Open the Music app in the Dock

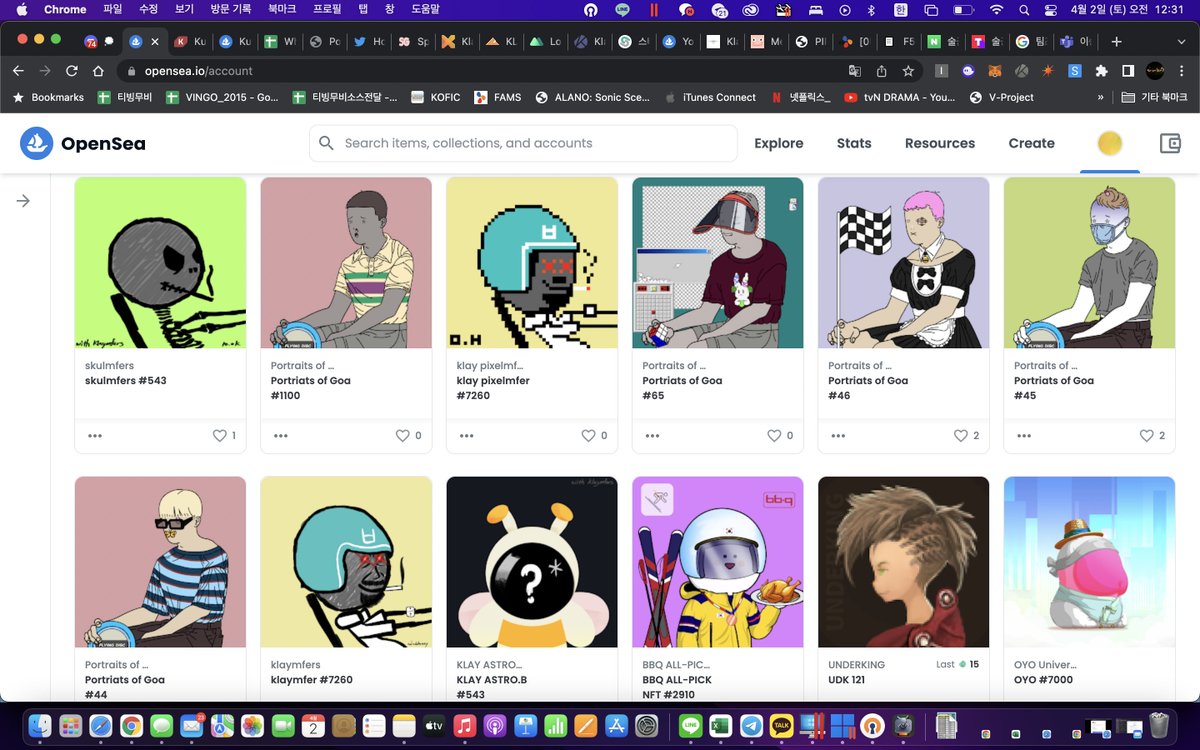[464, 725]
